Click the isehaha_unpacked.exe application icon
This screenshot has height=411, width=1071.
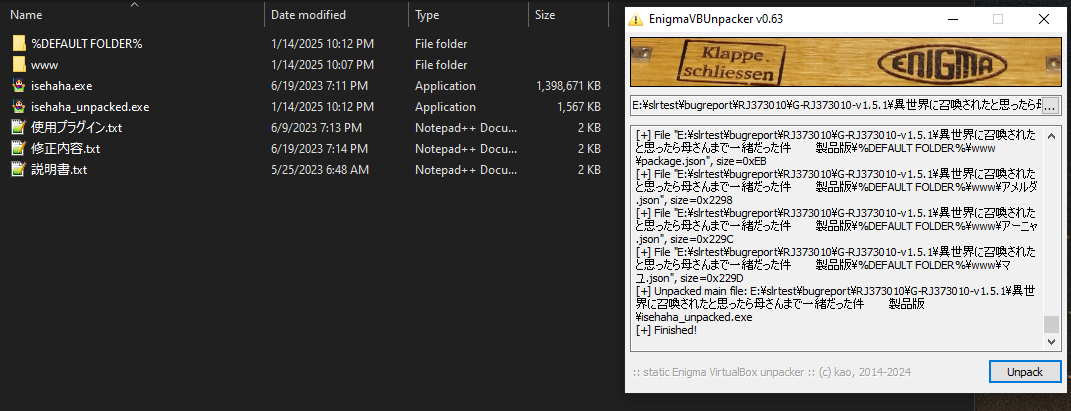coord(18,107)
